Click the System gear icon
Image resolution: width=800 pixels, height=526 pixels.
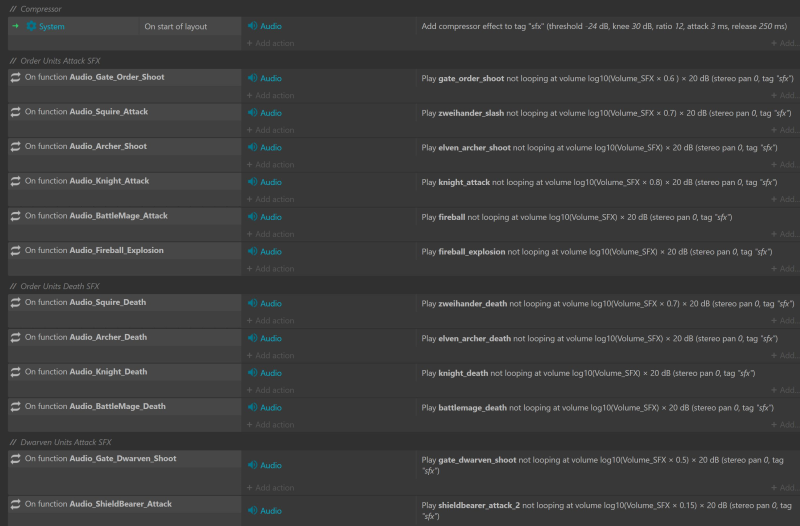click(x=31, y=27)
